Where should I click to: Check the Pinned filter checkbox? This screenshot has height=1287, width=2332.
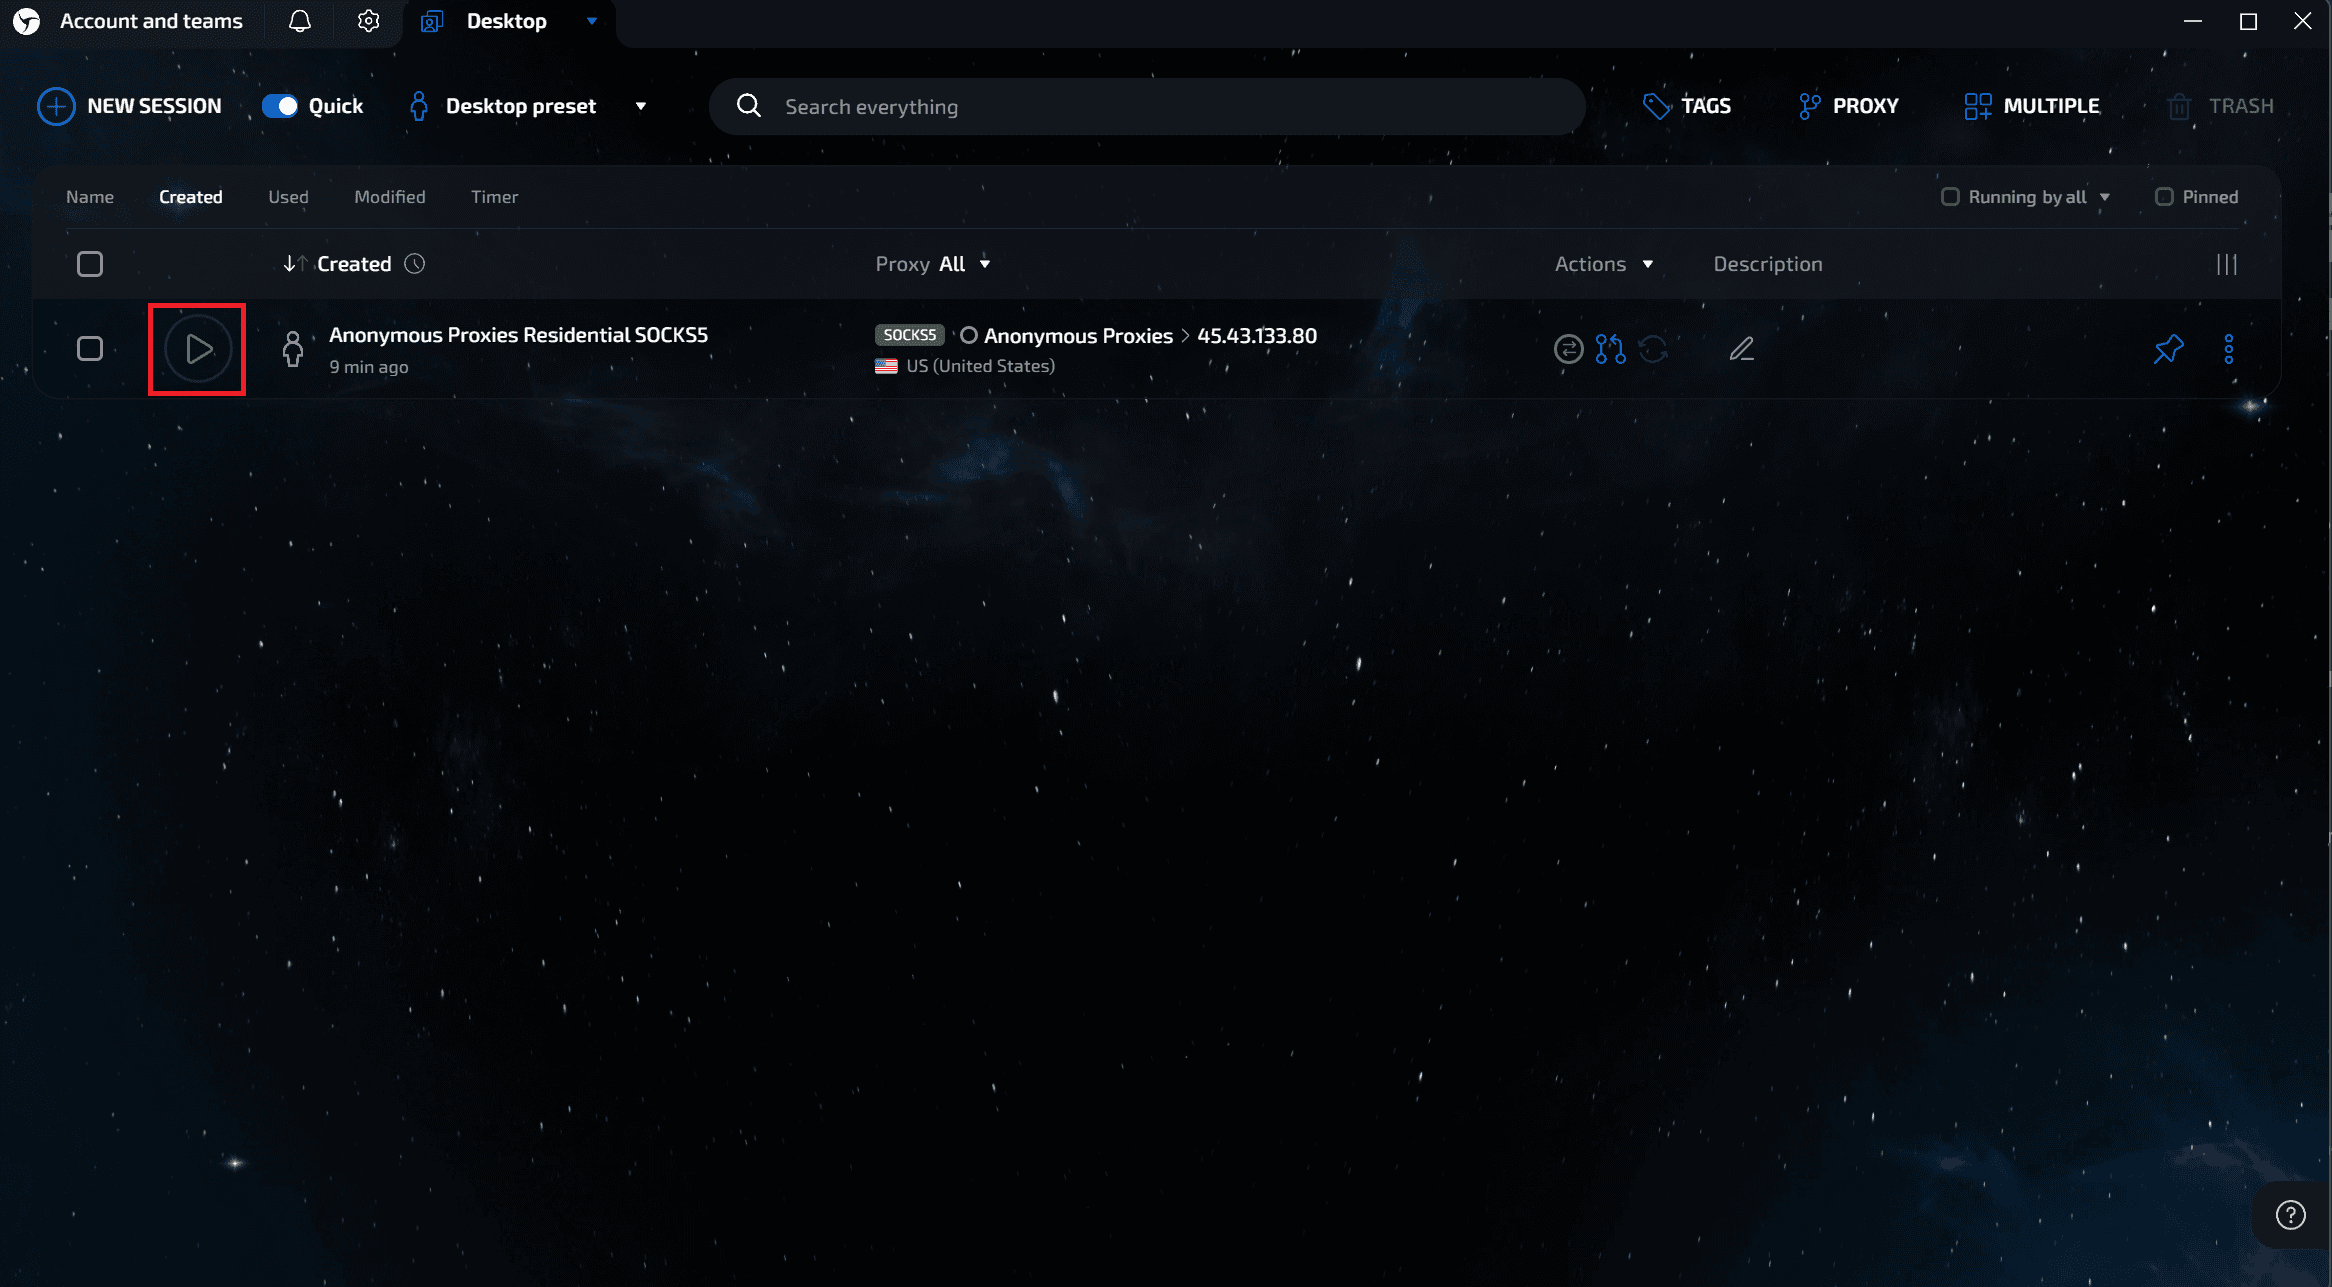pyautogui.click(x=2164, y=197)
